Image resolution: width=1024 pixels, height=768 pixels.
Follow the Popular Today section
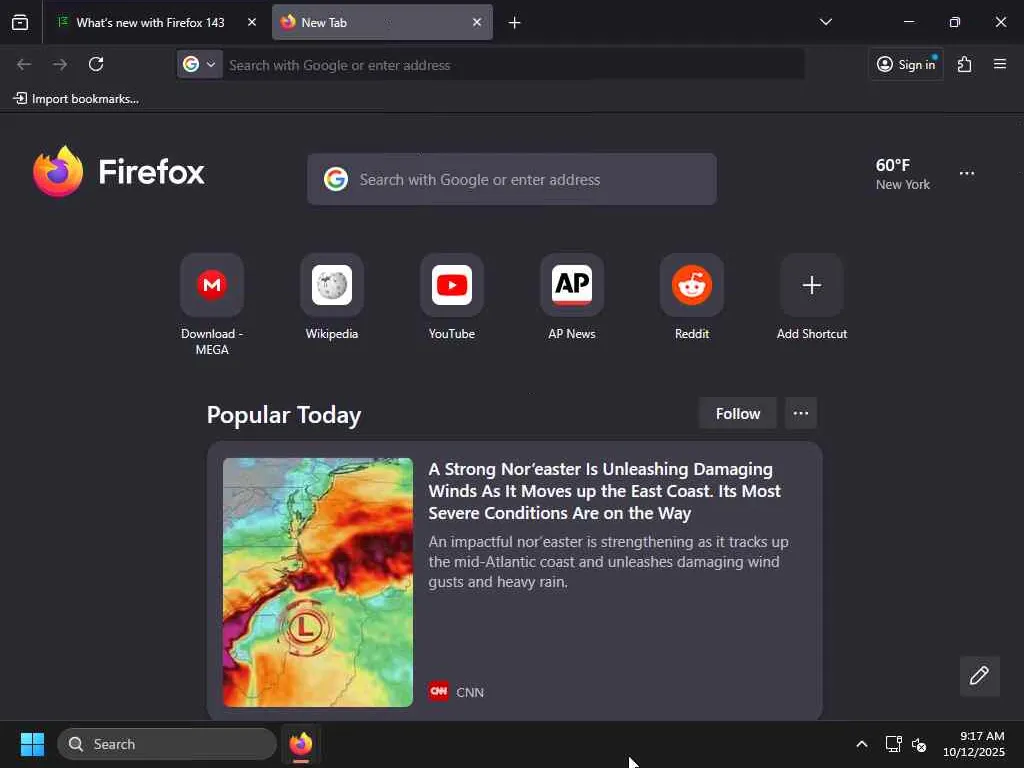tap(738, 413)
